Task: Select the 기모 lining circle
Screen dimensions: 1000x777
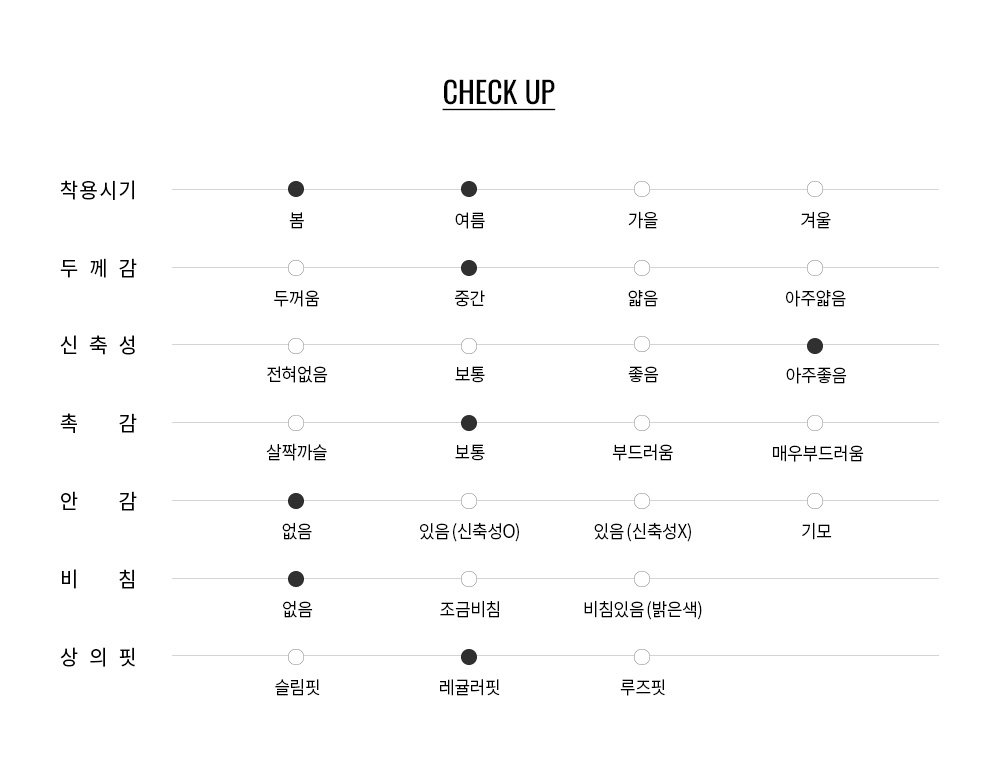Action: [x=815, y=501]
